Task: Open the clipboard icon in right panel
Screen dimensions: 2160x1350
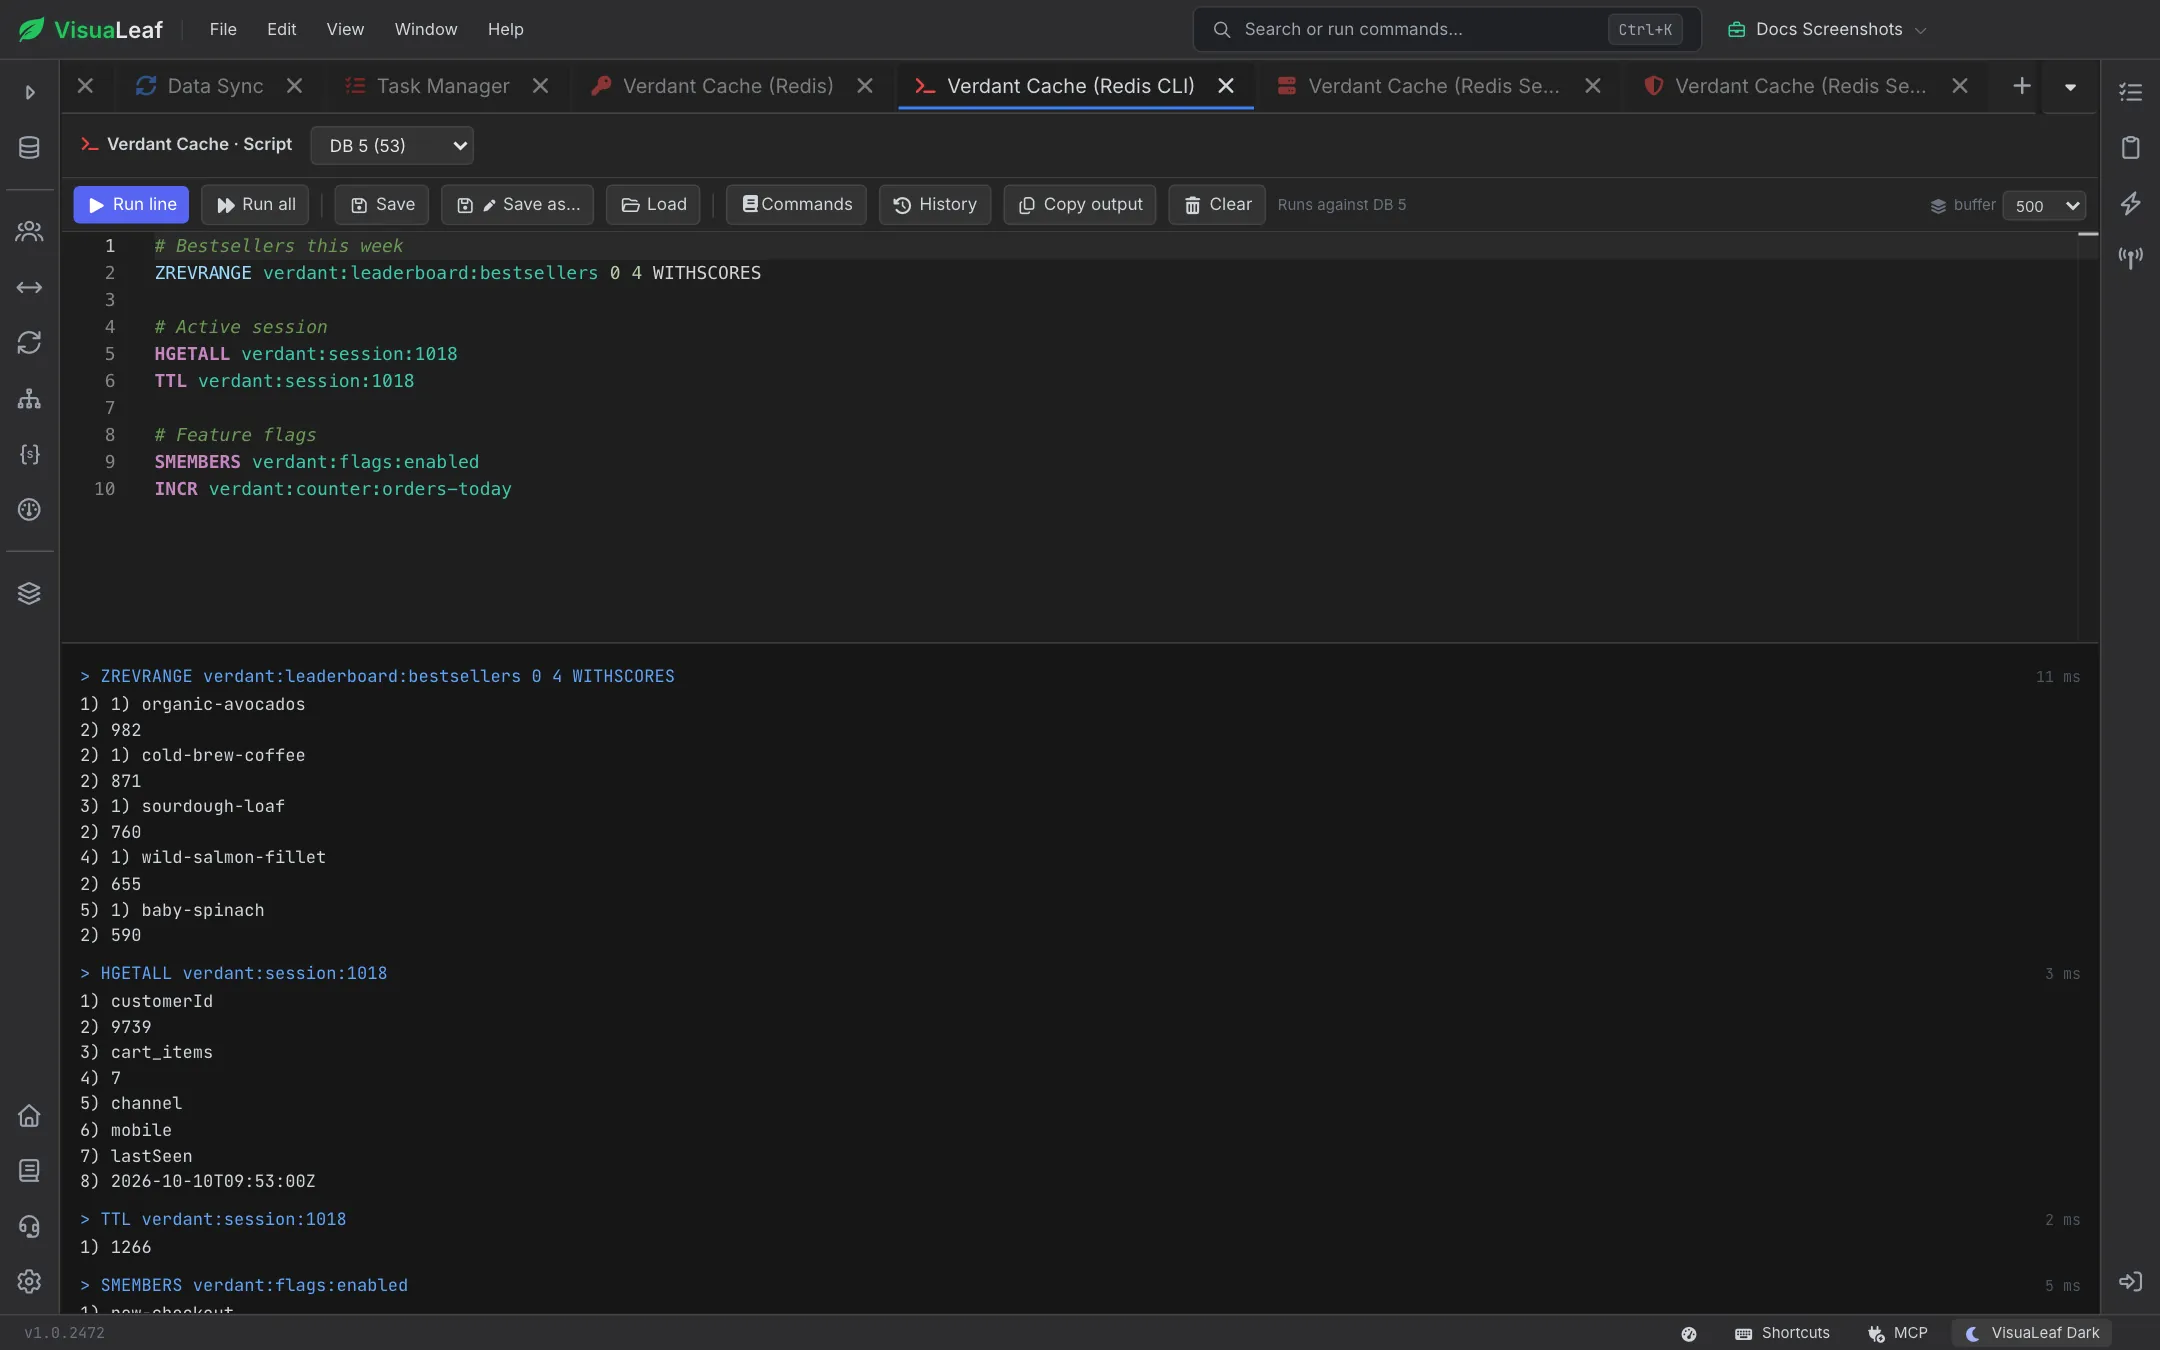Action: coord(2131,148)
